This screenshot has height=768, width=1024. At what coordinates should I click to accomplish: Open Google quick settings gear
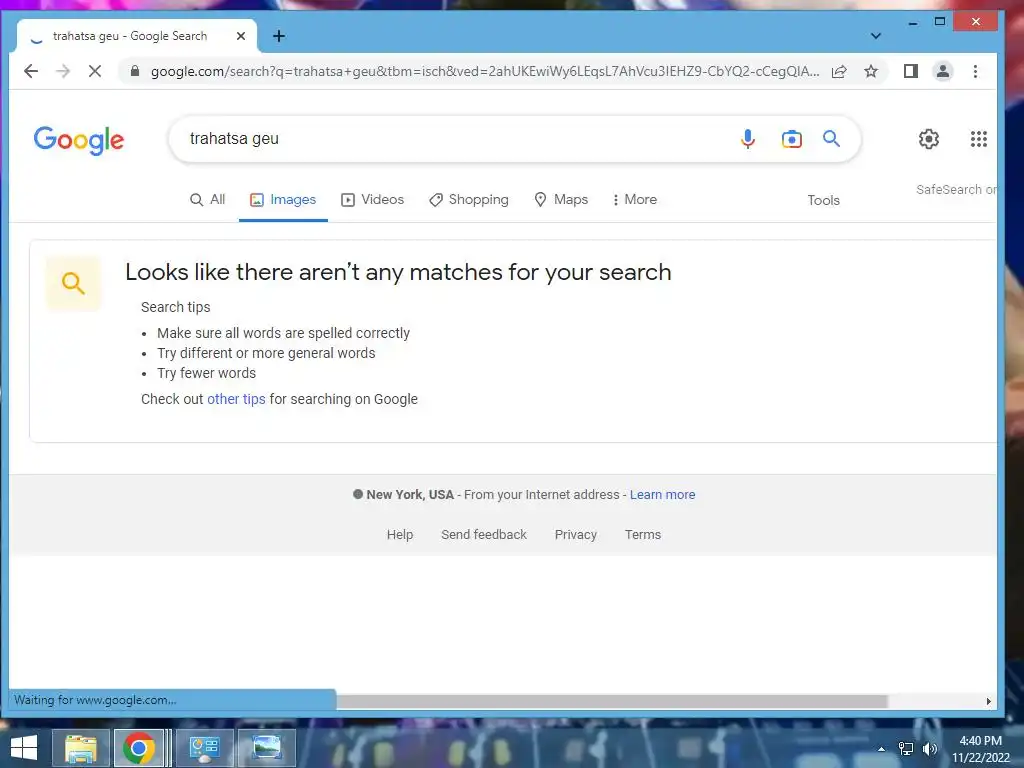[929, 138]
